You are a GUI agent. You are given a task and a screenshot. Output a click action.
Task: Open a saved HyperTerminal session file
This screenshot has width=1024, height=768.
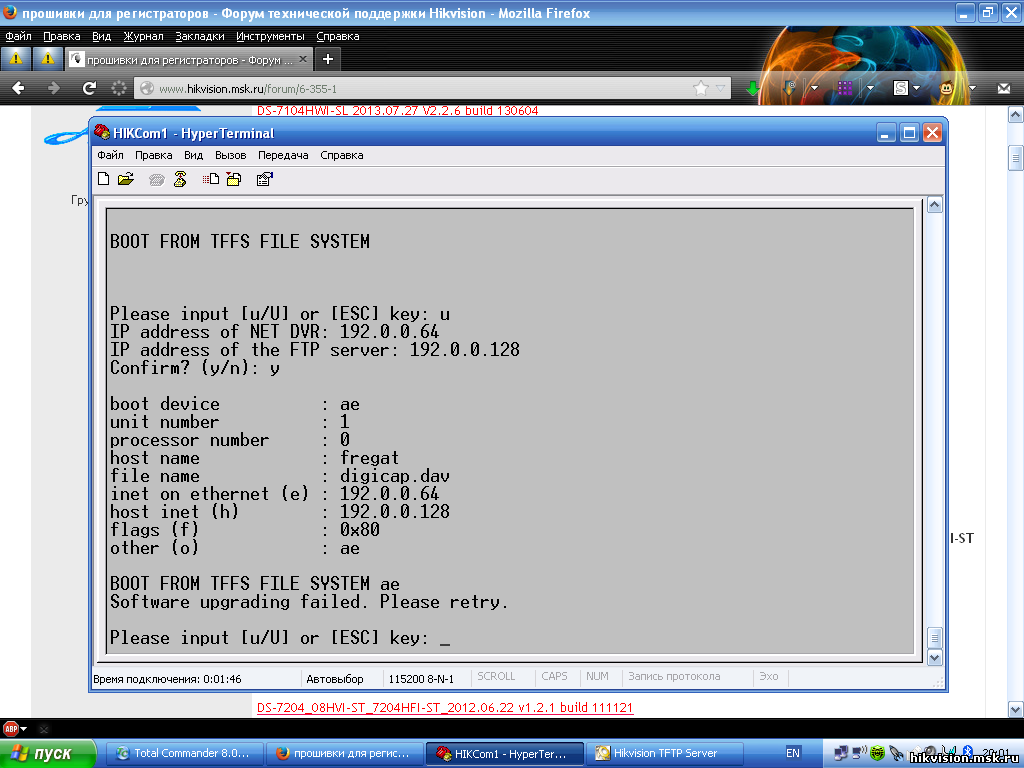click(126, 179)
